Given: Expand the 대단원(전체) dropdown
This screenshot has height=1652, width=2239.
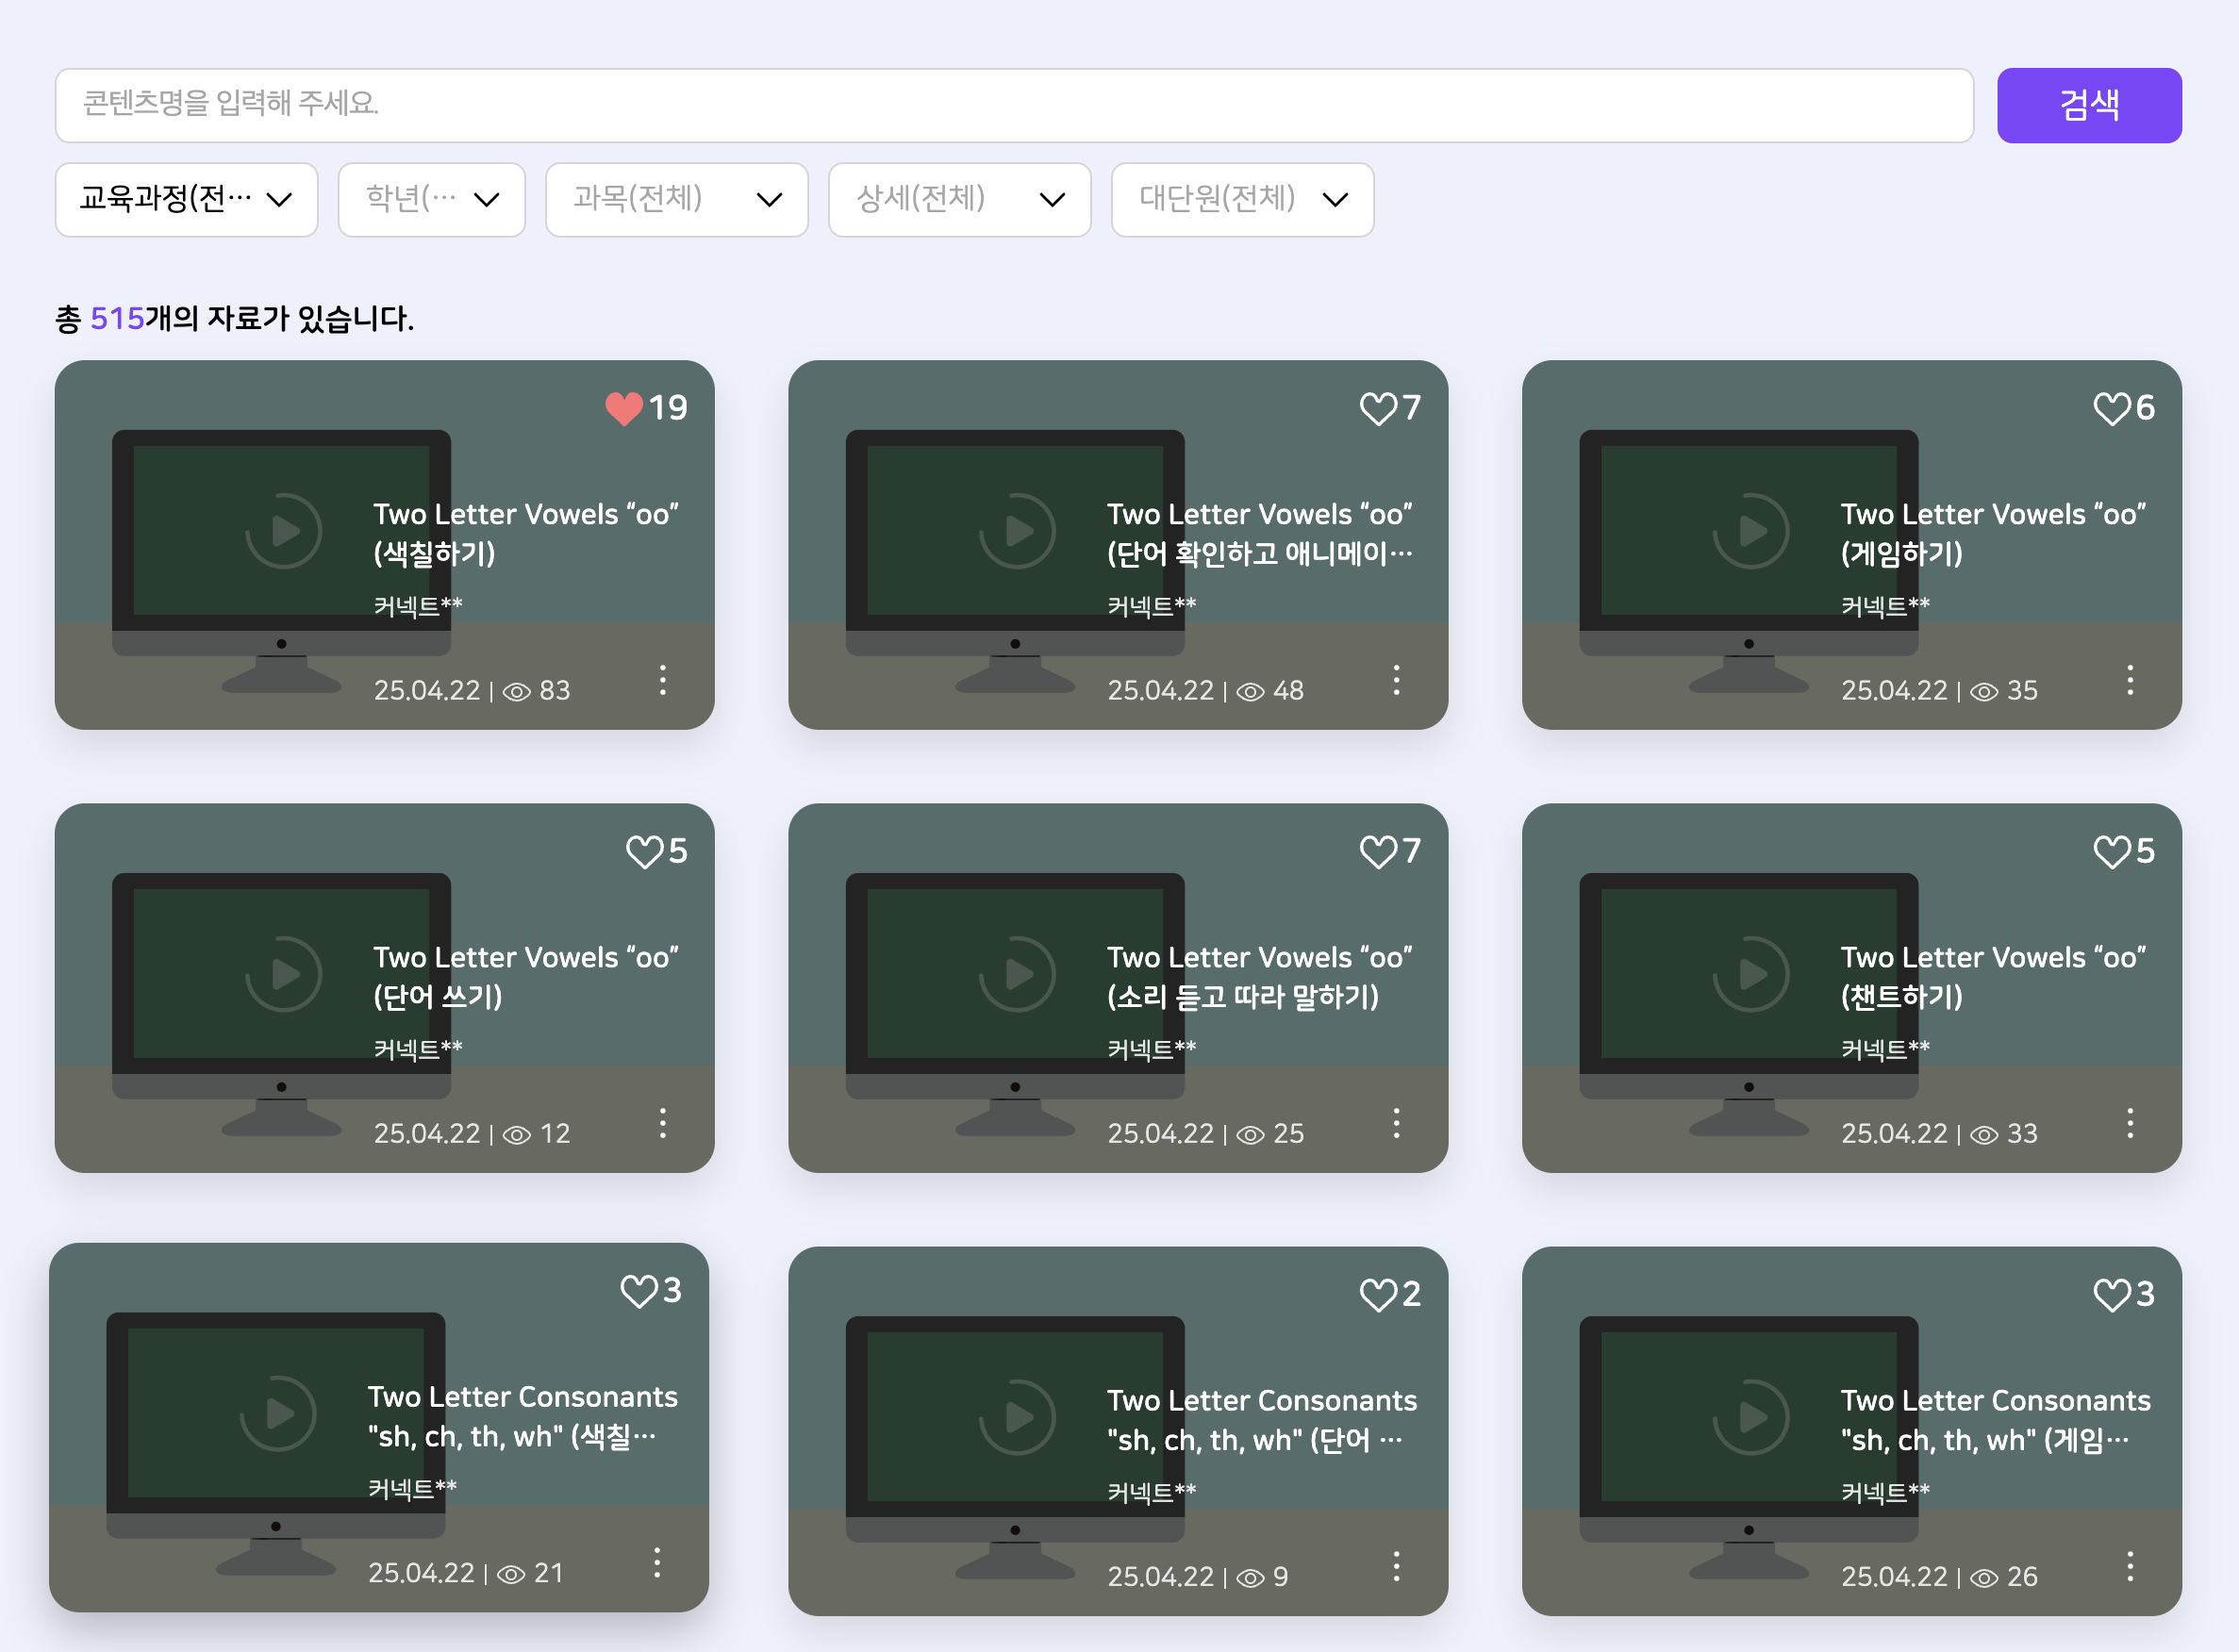Looking at the screenshot, I should [x=1242, y=199].
